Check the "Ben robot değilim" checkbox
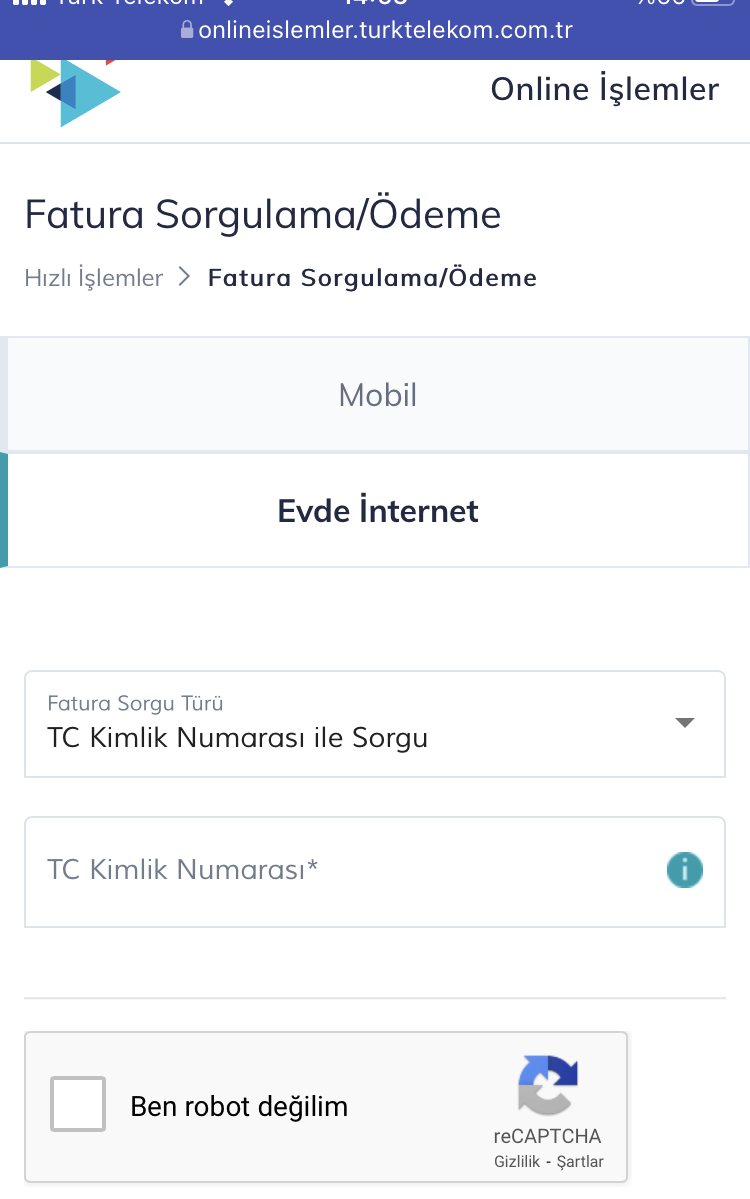The height and width of the screenshot is (1199, 750). click(78, 1104)
